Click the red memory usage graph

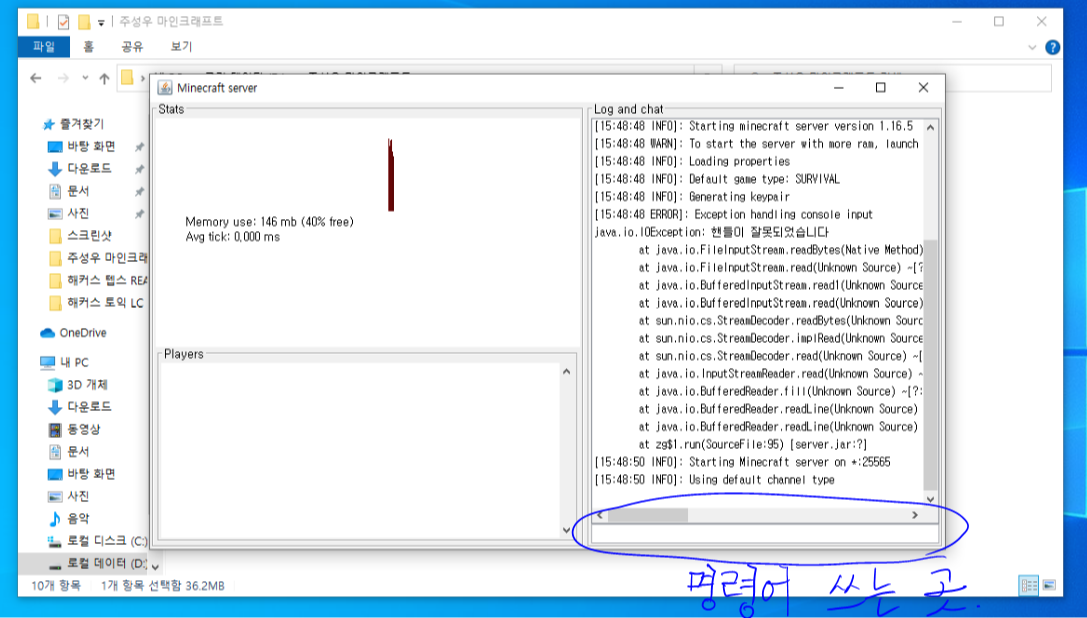coord(391,175)
